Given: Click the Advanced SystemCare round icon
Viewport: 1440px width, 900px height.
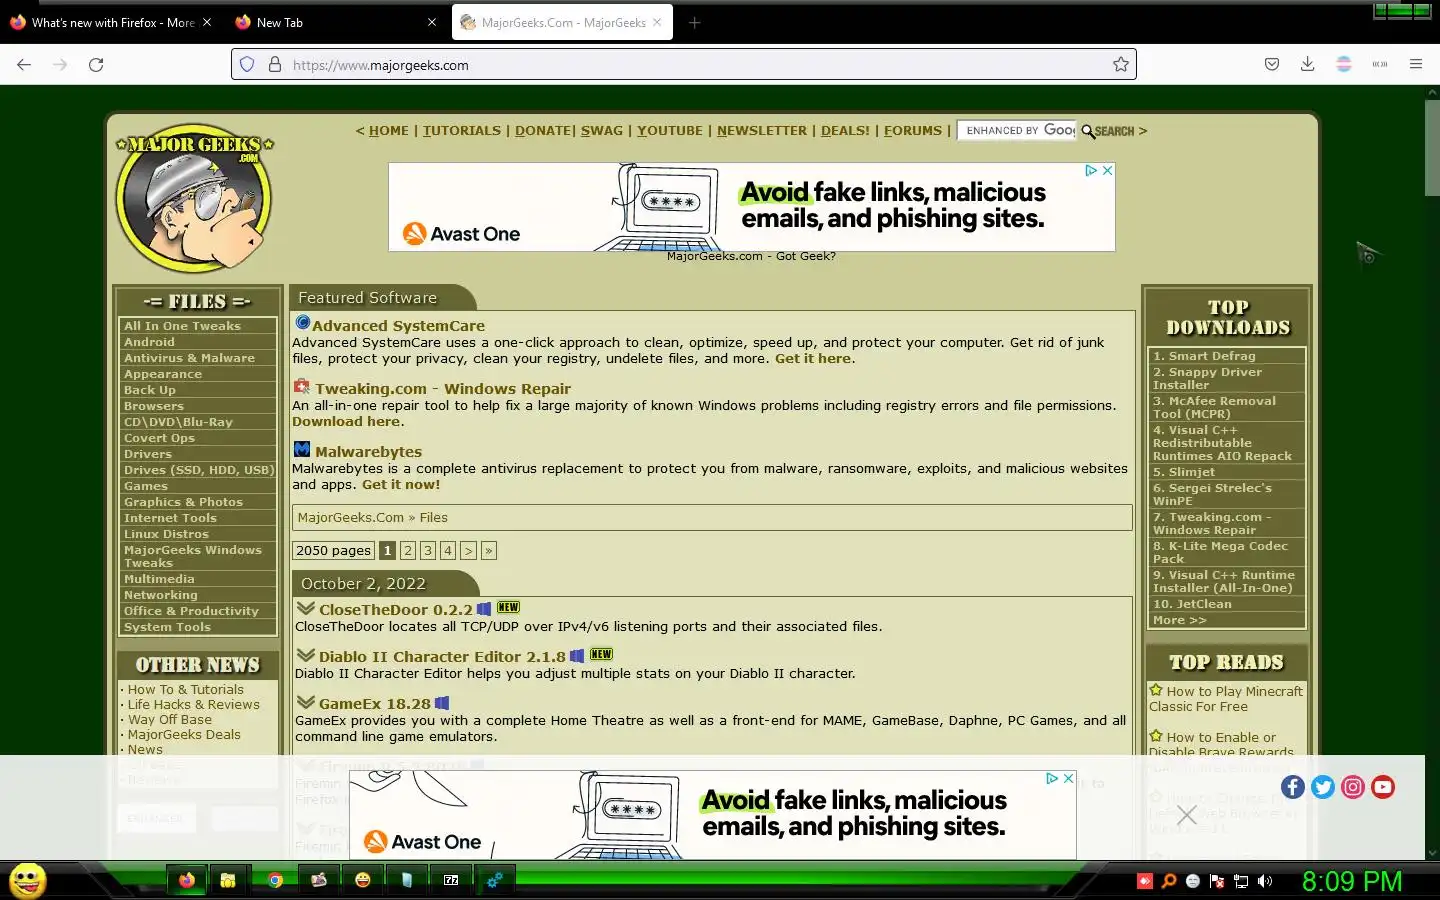Looking at the screenshot, I should click(302, 323).
